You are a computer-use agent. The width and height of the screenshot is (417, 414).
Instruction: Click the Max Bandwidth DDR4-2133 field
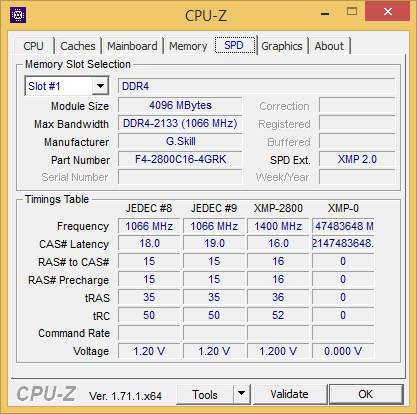pos(180,123)
